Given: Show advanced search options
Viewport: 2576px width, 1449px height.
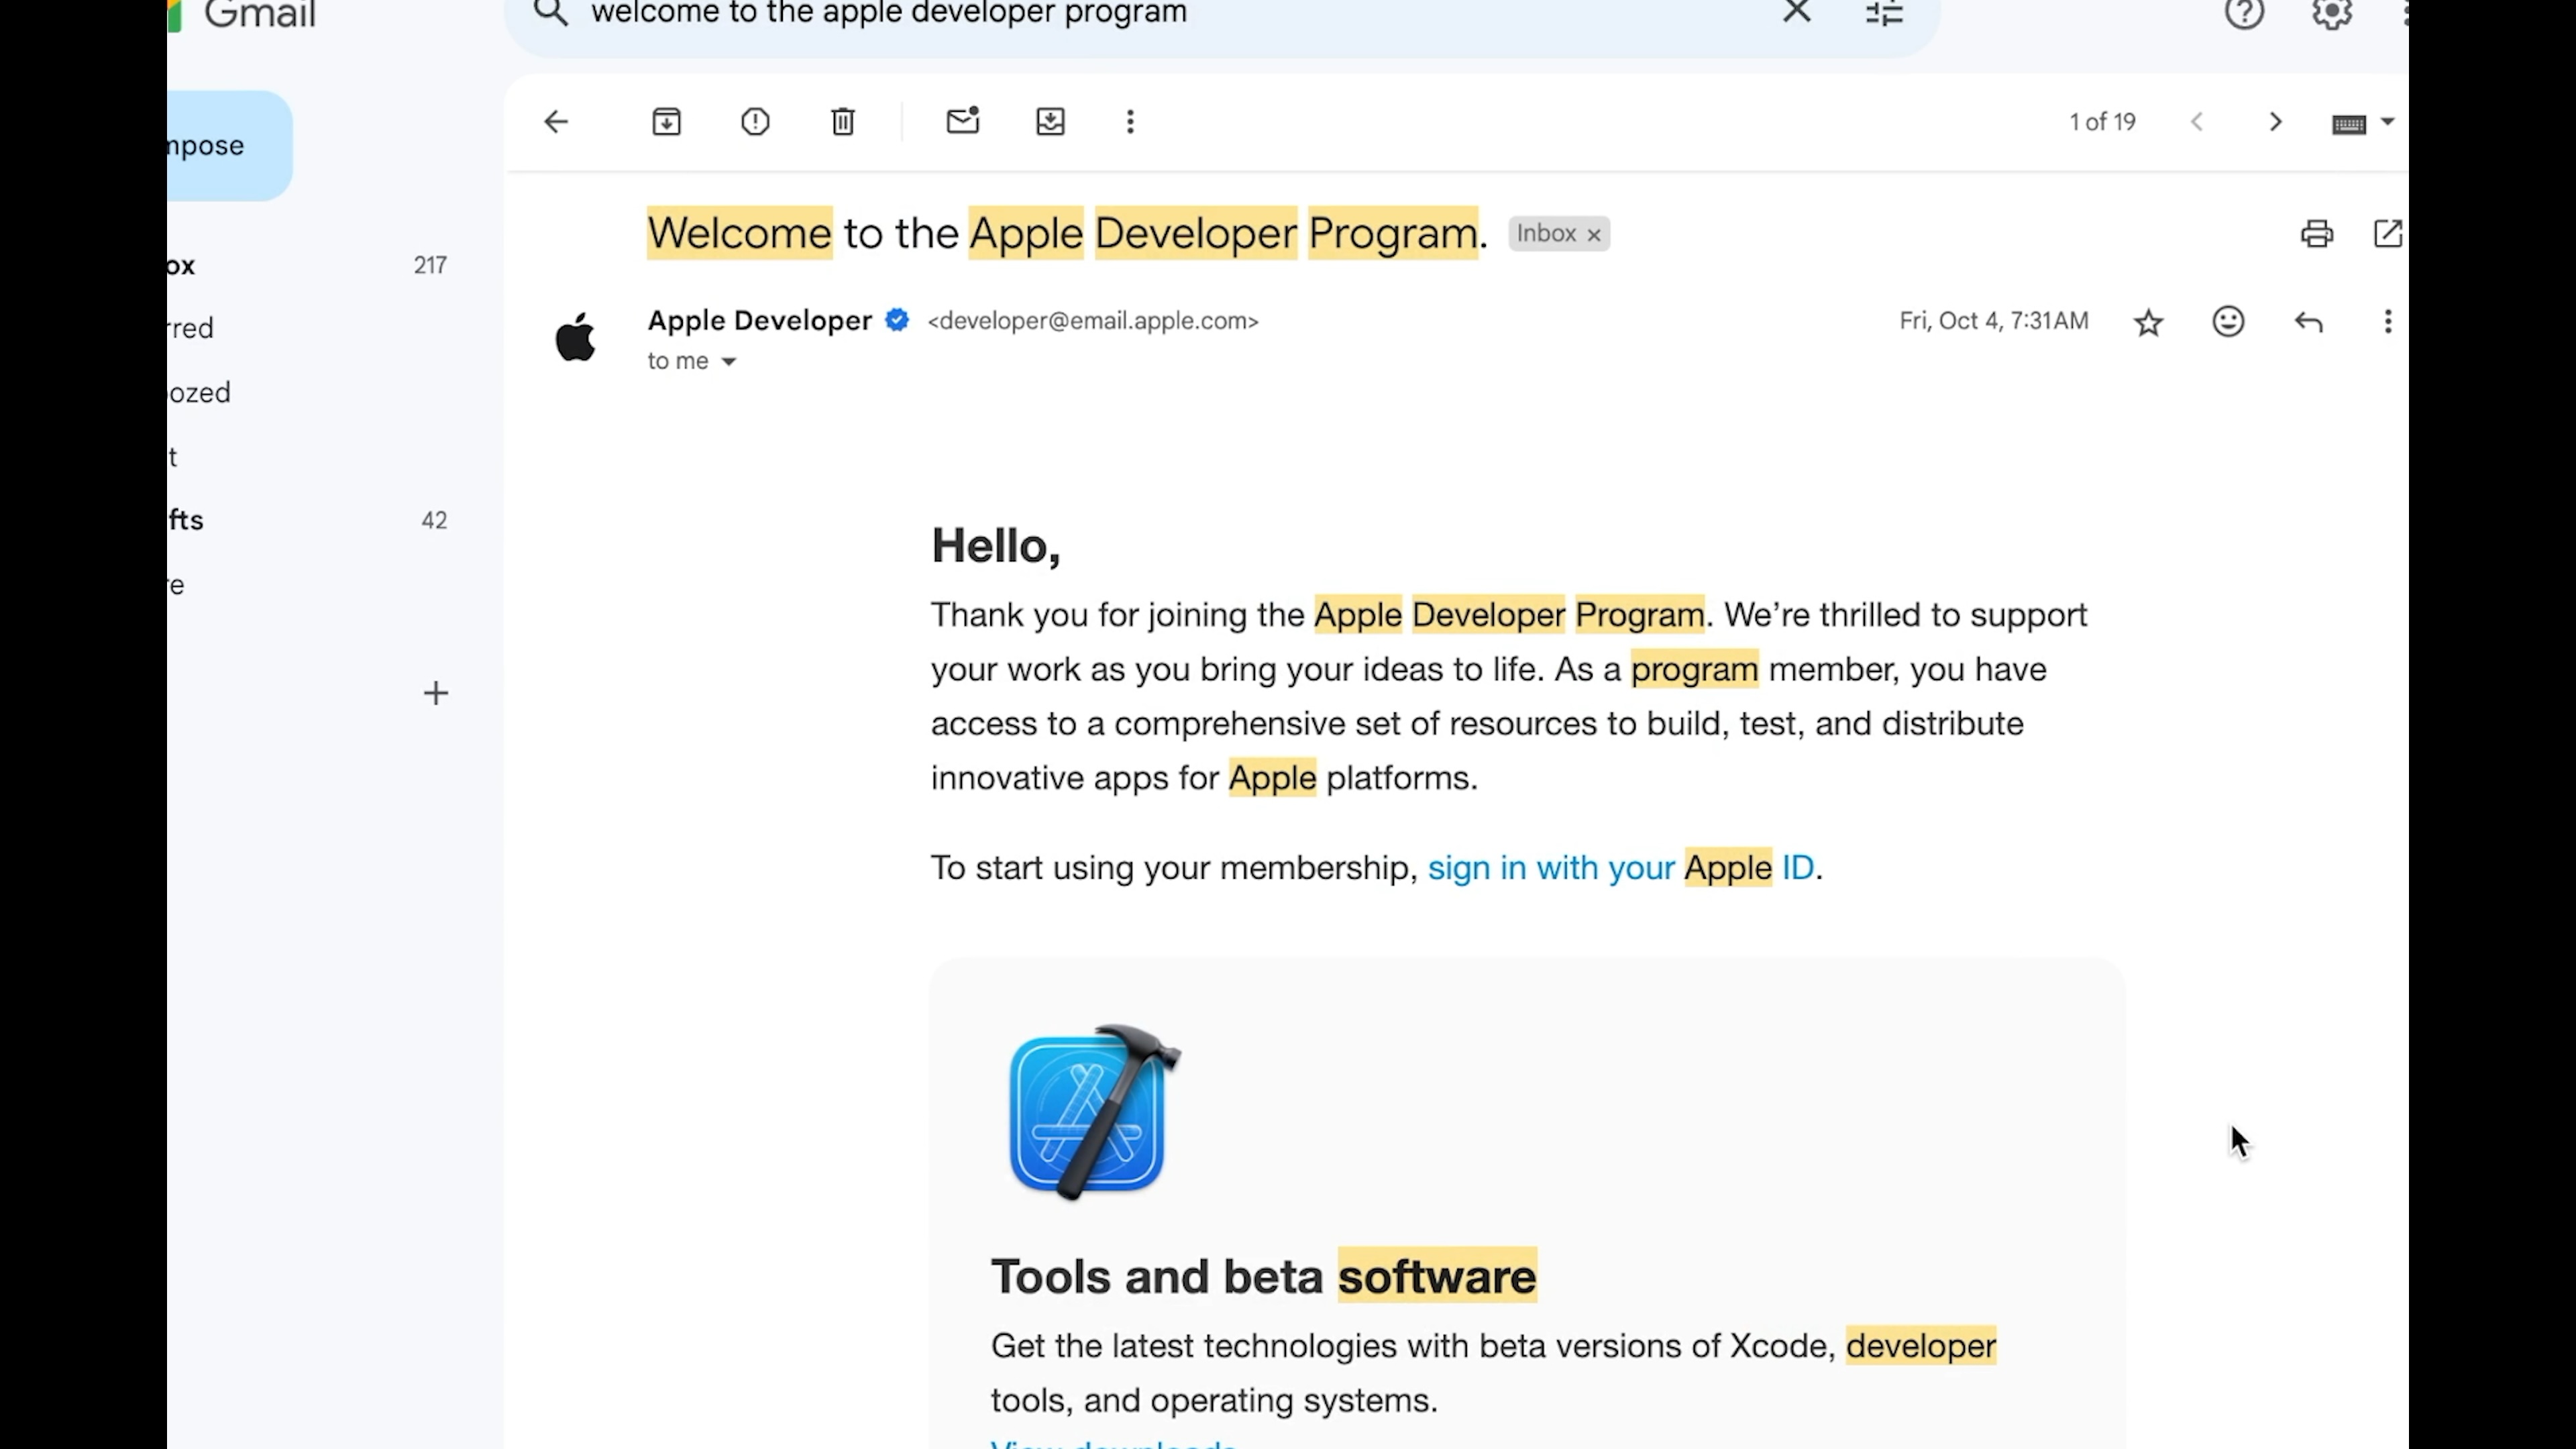Looking at the screenshot, I should [1884, 12].
